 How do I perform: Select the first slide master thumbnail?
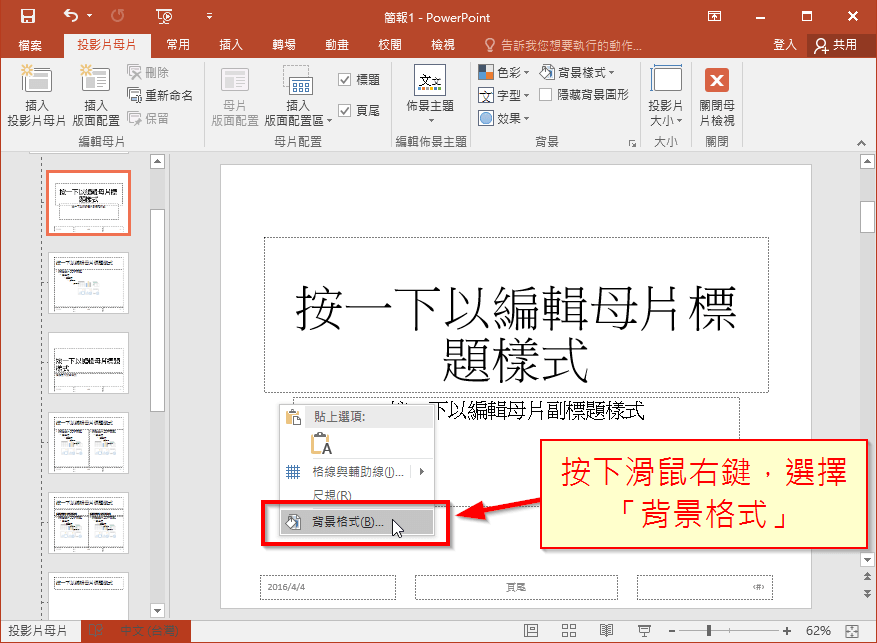pyautogui.click(x=88, y=202)
